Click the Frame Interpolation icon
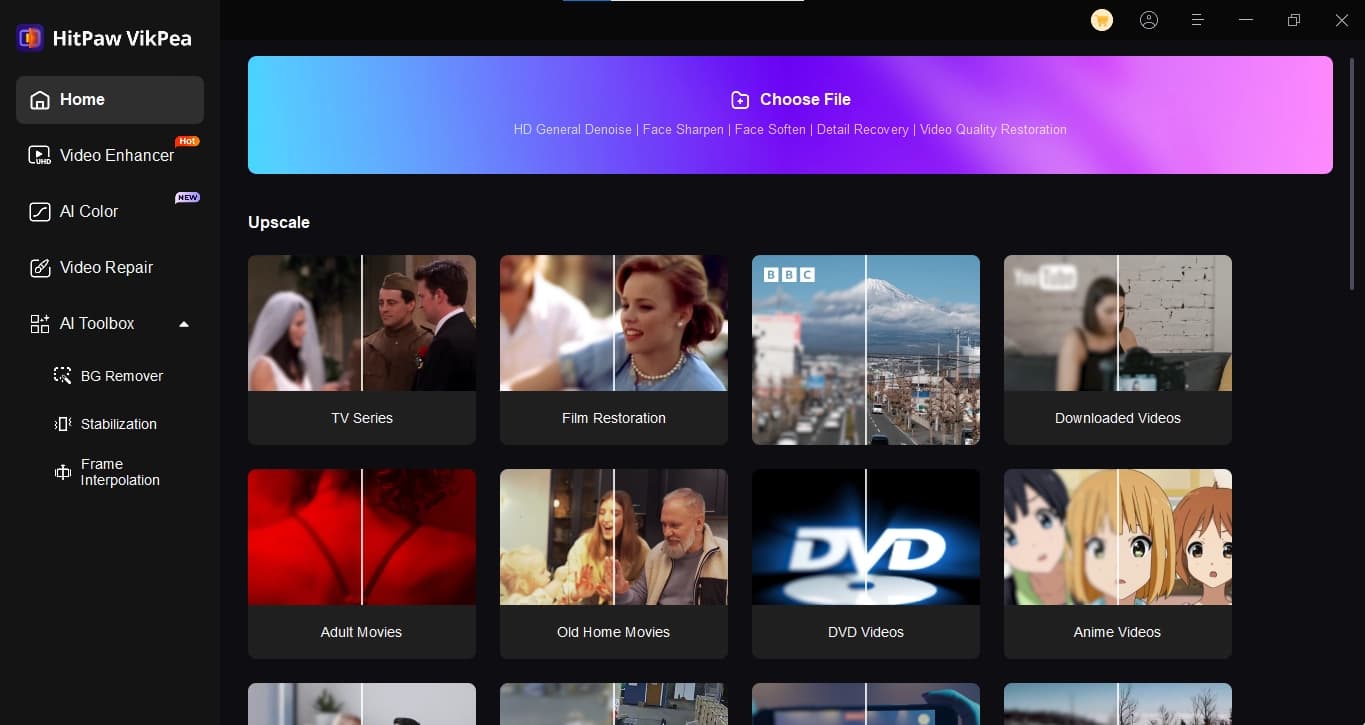Viewport: 1365px width, 725px height. [x=62, y=472]
